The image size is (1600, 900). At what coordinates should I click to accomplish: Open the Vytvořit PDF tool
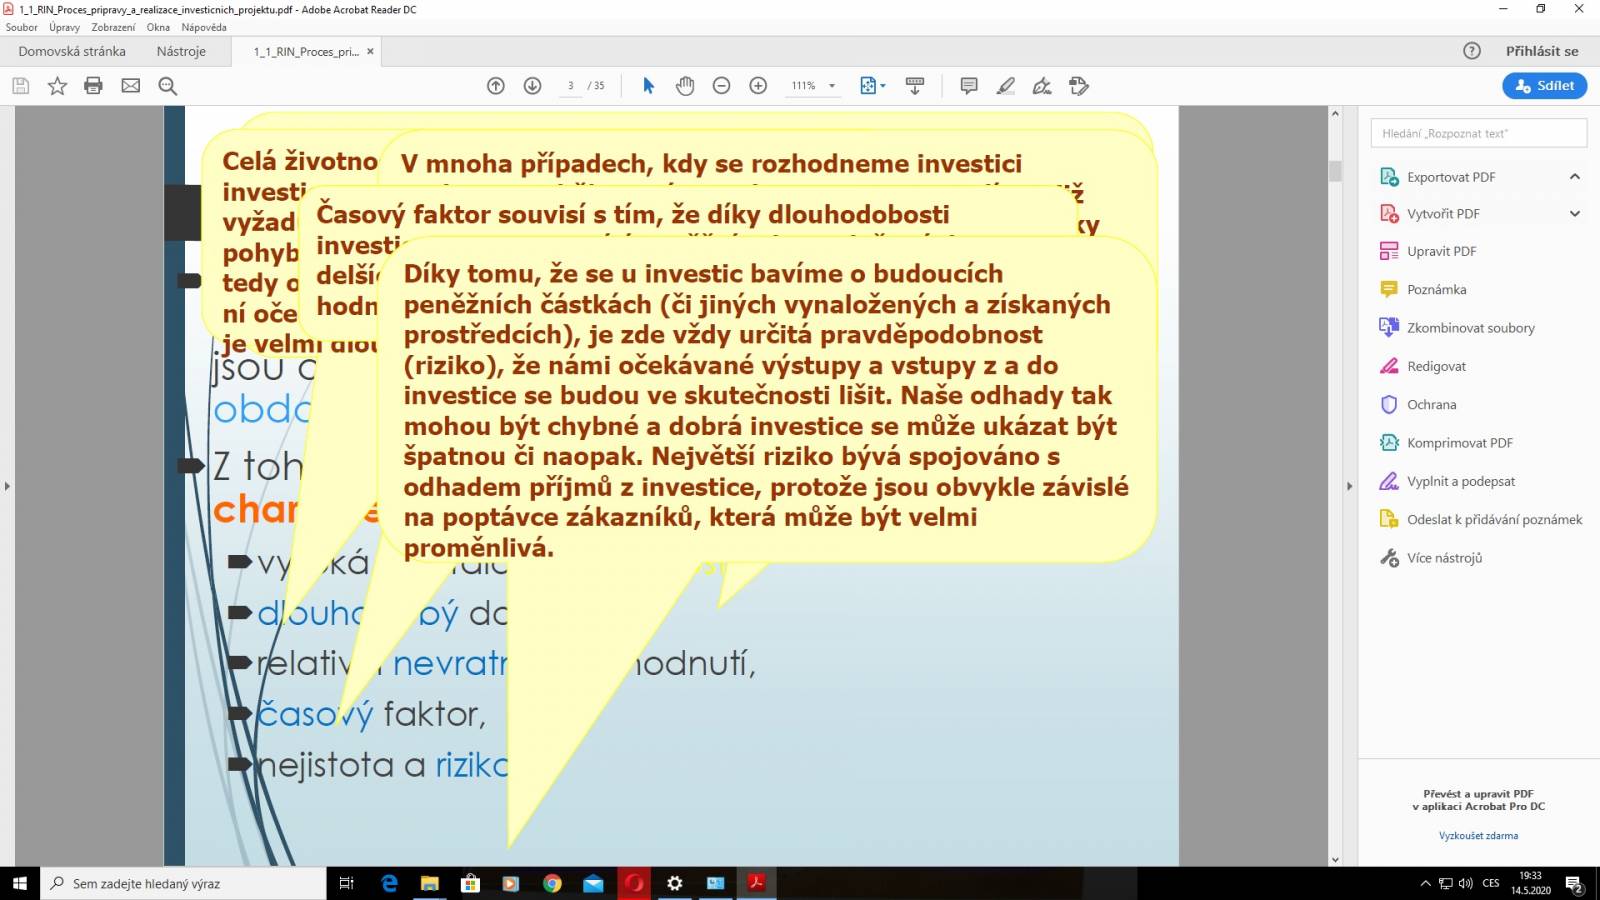[1443, 214]
